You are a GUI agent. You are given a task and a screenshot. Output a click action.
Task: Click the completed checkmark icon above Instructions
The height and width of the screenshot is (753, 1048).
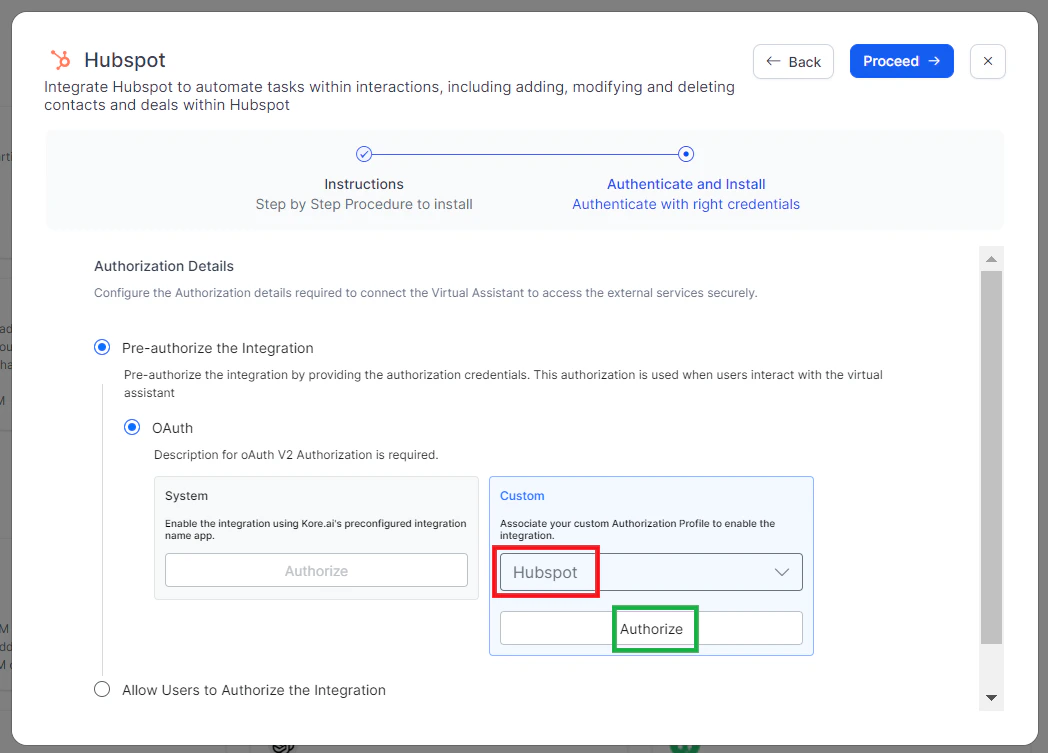[x=364, y=153]
